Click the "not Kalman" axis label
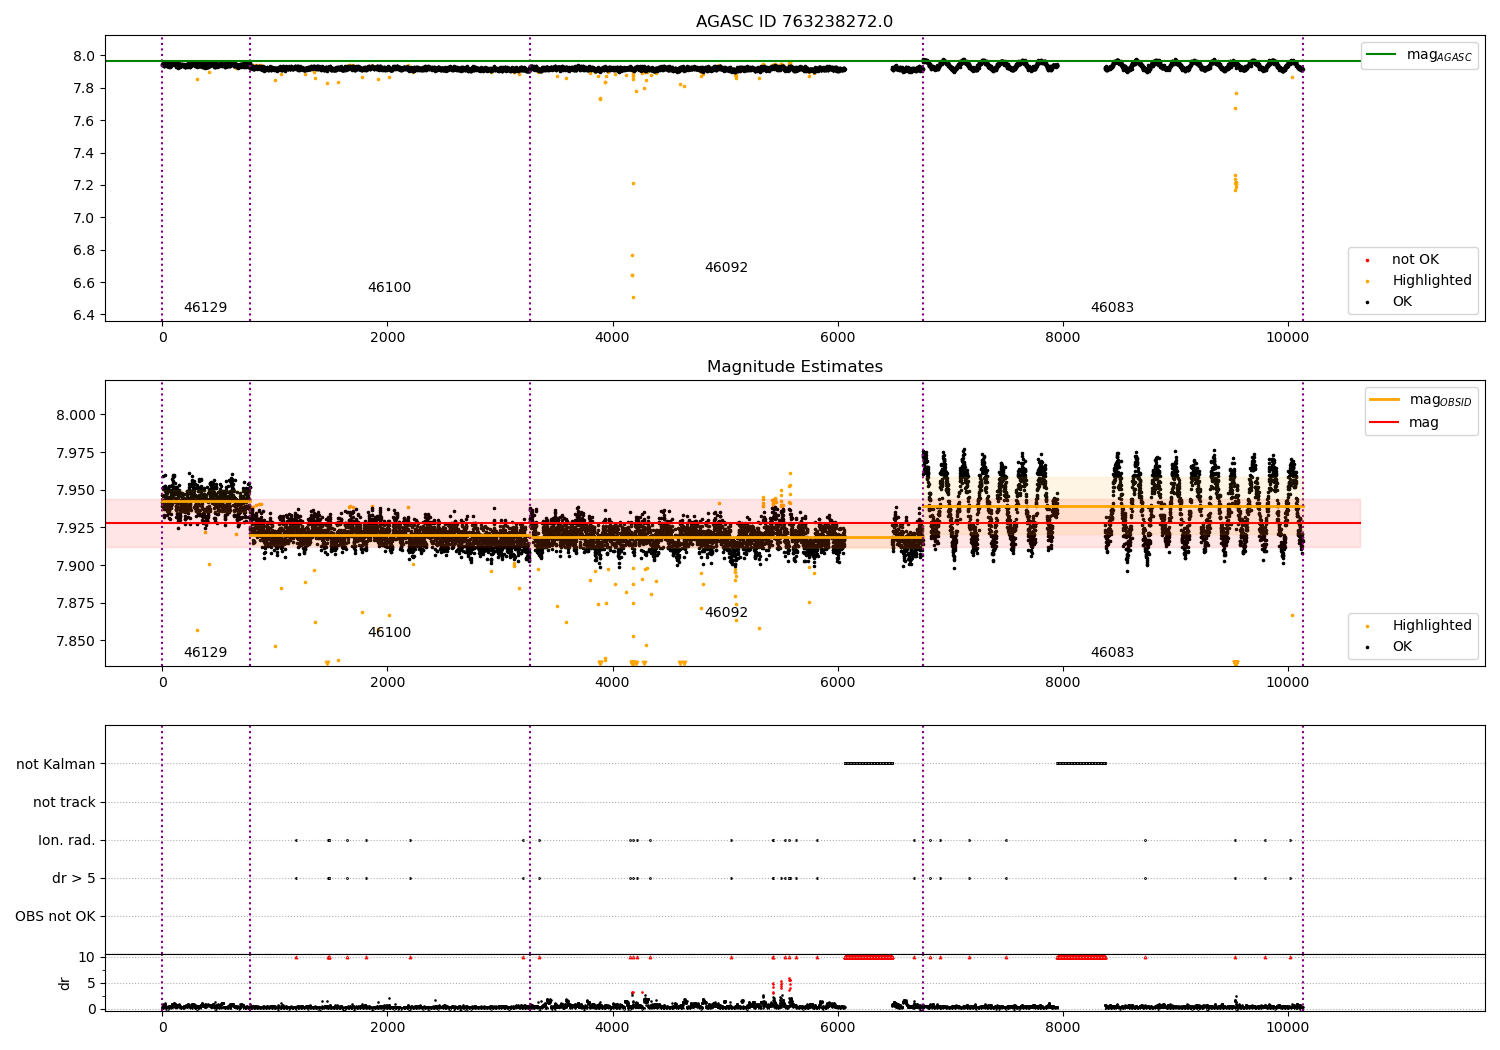Image resolution: width=1500 pixels, height=1050 pixels. tap(56, 765)
